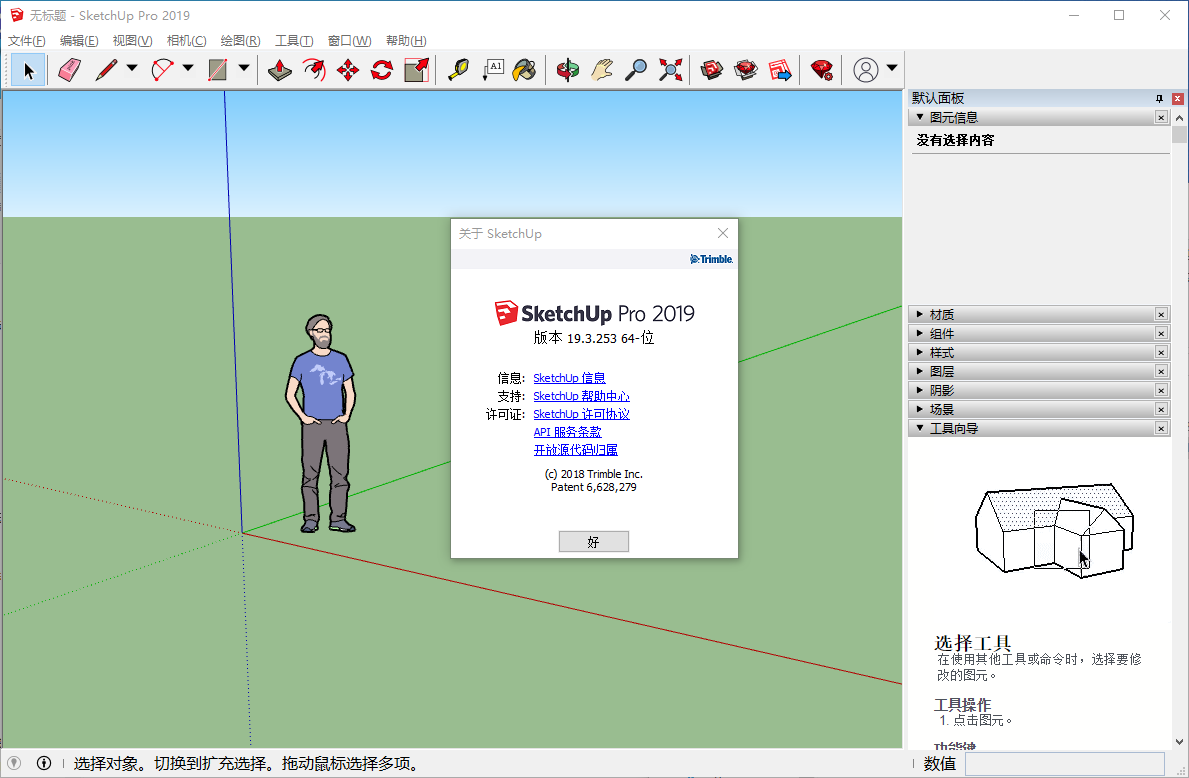The height and width of the screenshot is (778, 1189).
Task: Expand the 材质 panel section
Action: point(941,315)
